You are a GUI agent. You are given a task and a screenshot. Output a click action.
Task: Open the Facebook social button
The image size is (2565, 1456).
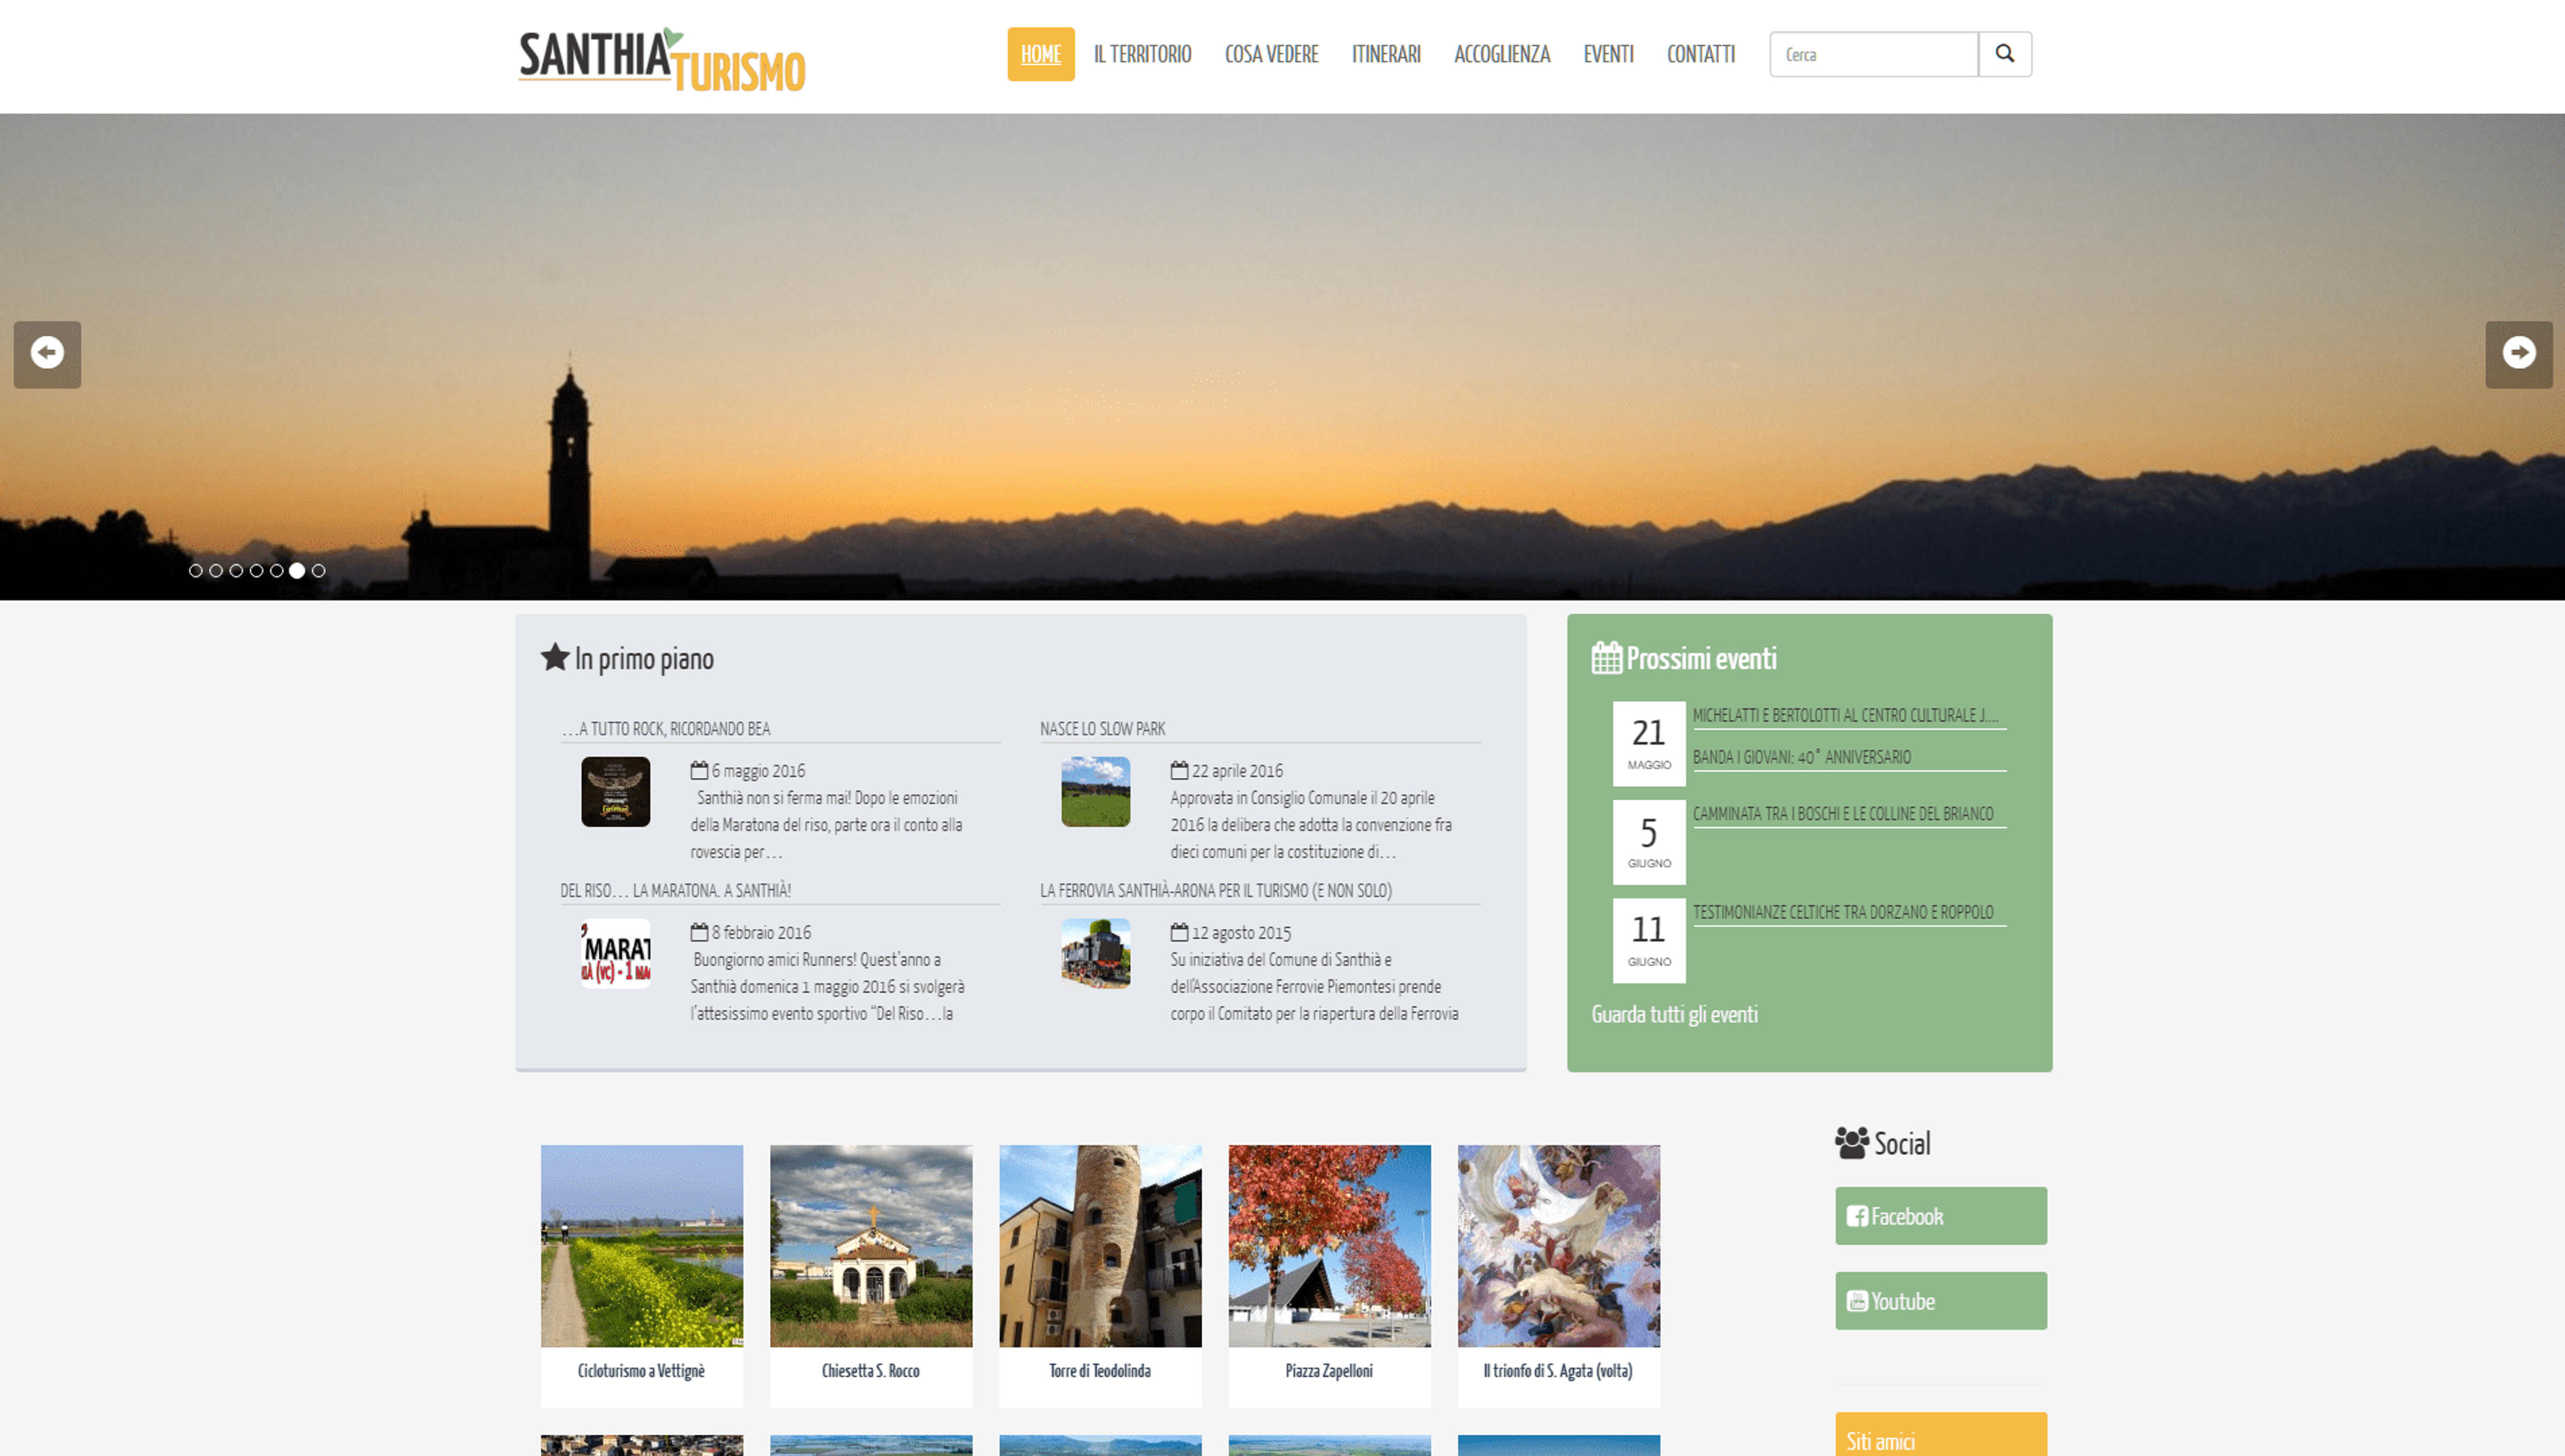pyautogui.click(x=1940, y=1216)
